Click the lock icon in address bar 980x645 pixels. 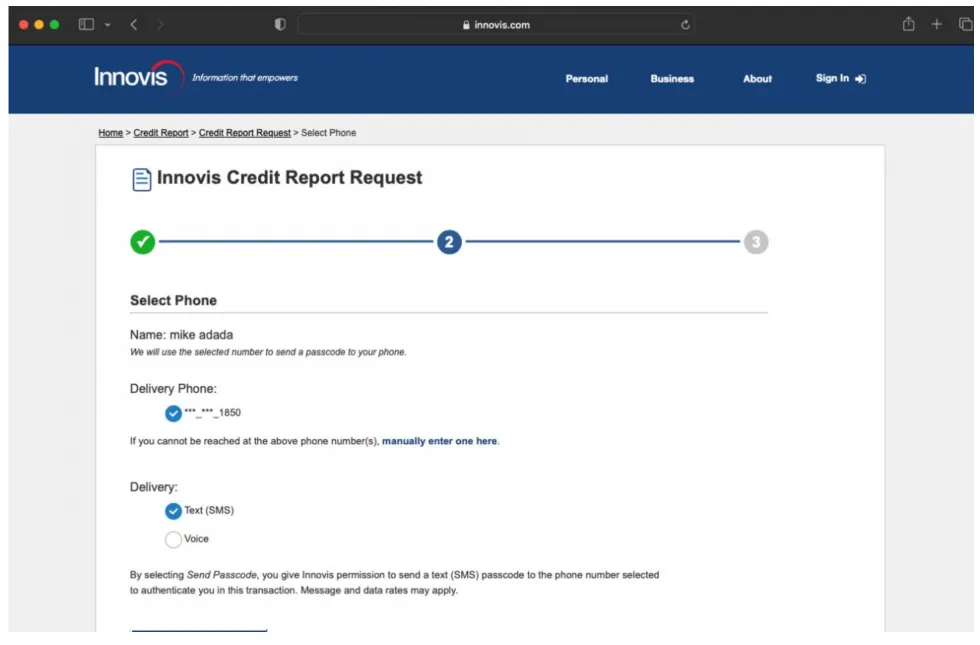click(x=466, y=24)
